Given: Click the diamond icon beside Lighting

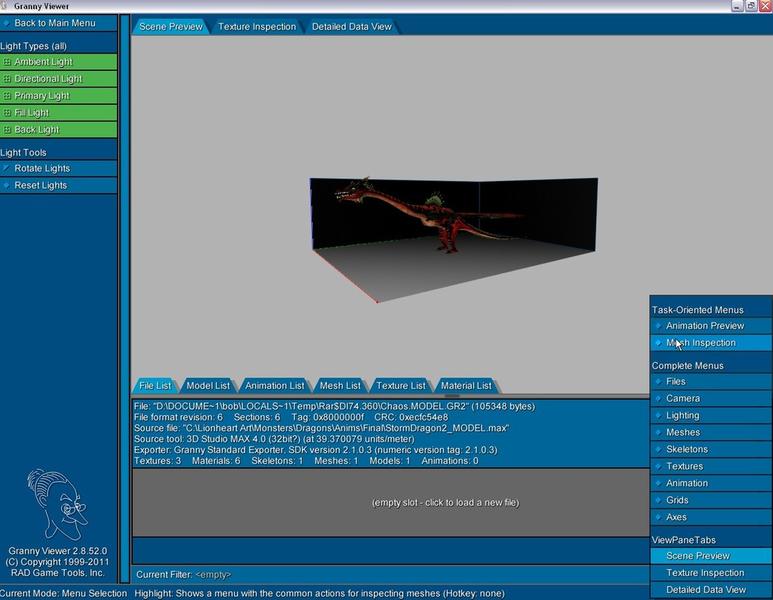Looking at the screenshot, I should pyautogui.click(x=659, y=416).
